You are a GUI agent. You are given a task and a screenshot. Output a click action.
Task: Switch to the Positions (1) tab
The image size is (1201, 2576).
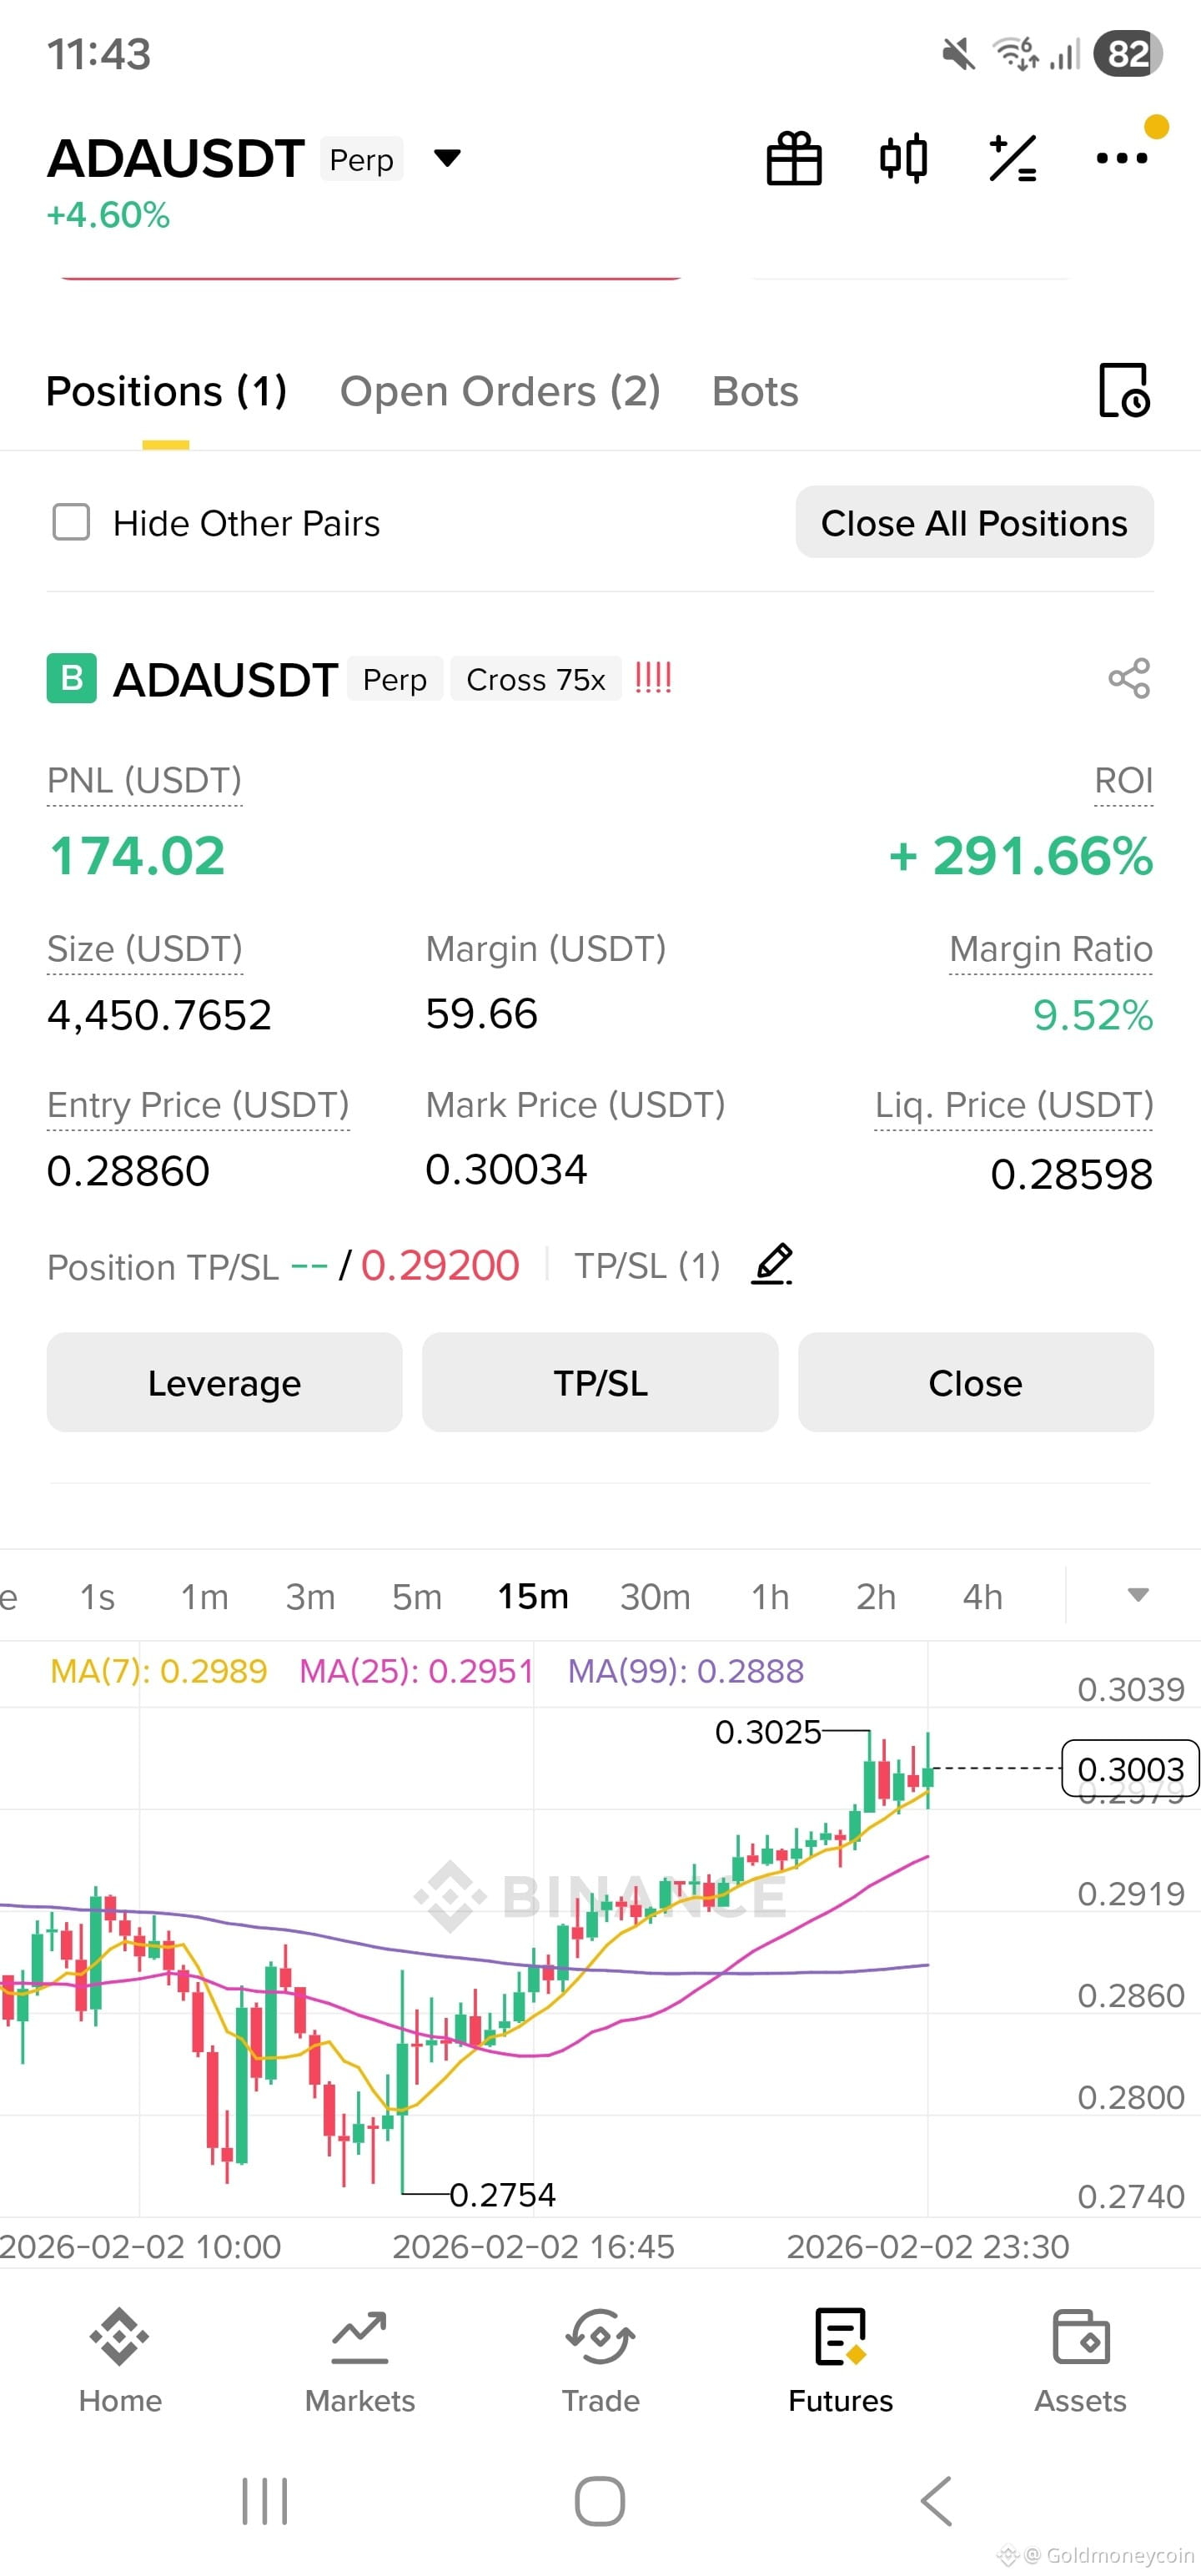(x=166, y=391)
